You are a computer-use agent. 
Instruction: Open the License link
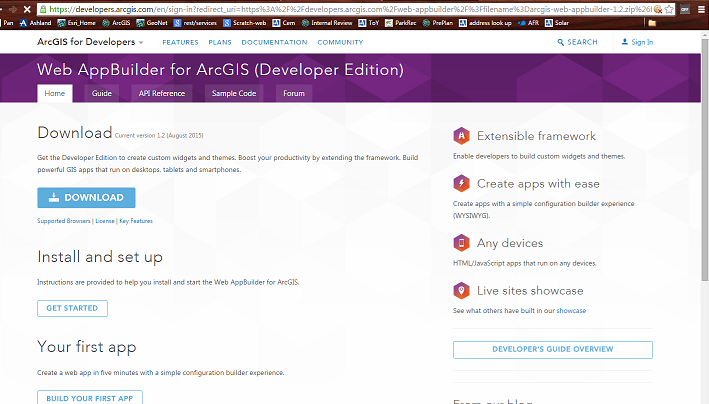[105, 221]
